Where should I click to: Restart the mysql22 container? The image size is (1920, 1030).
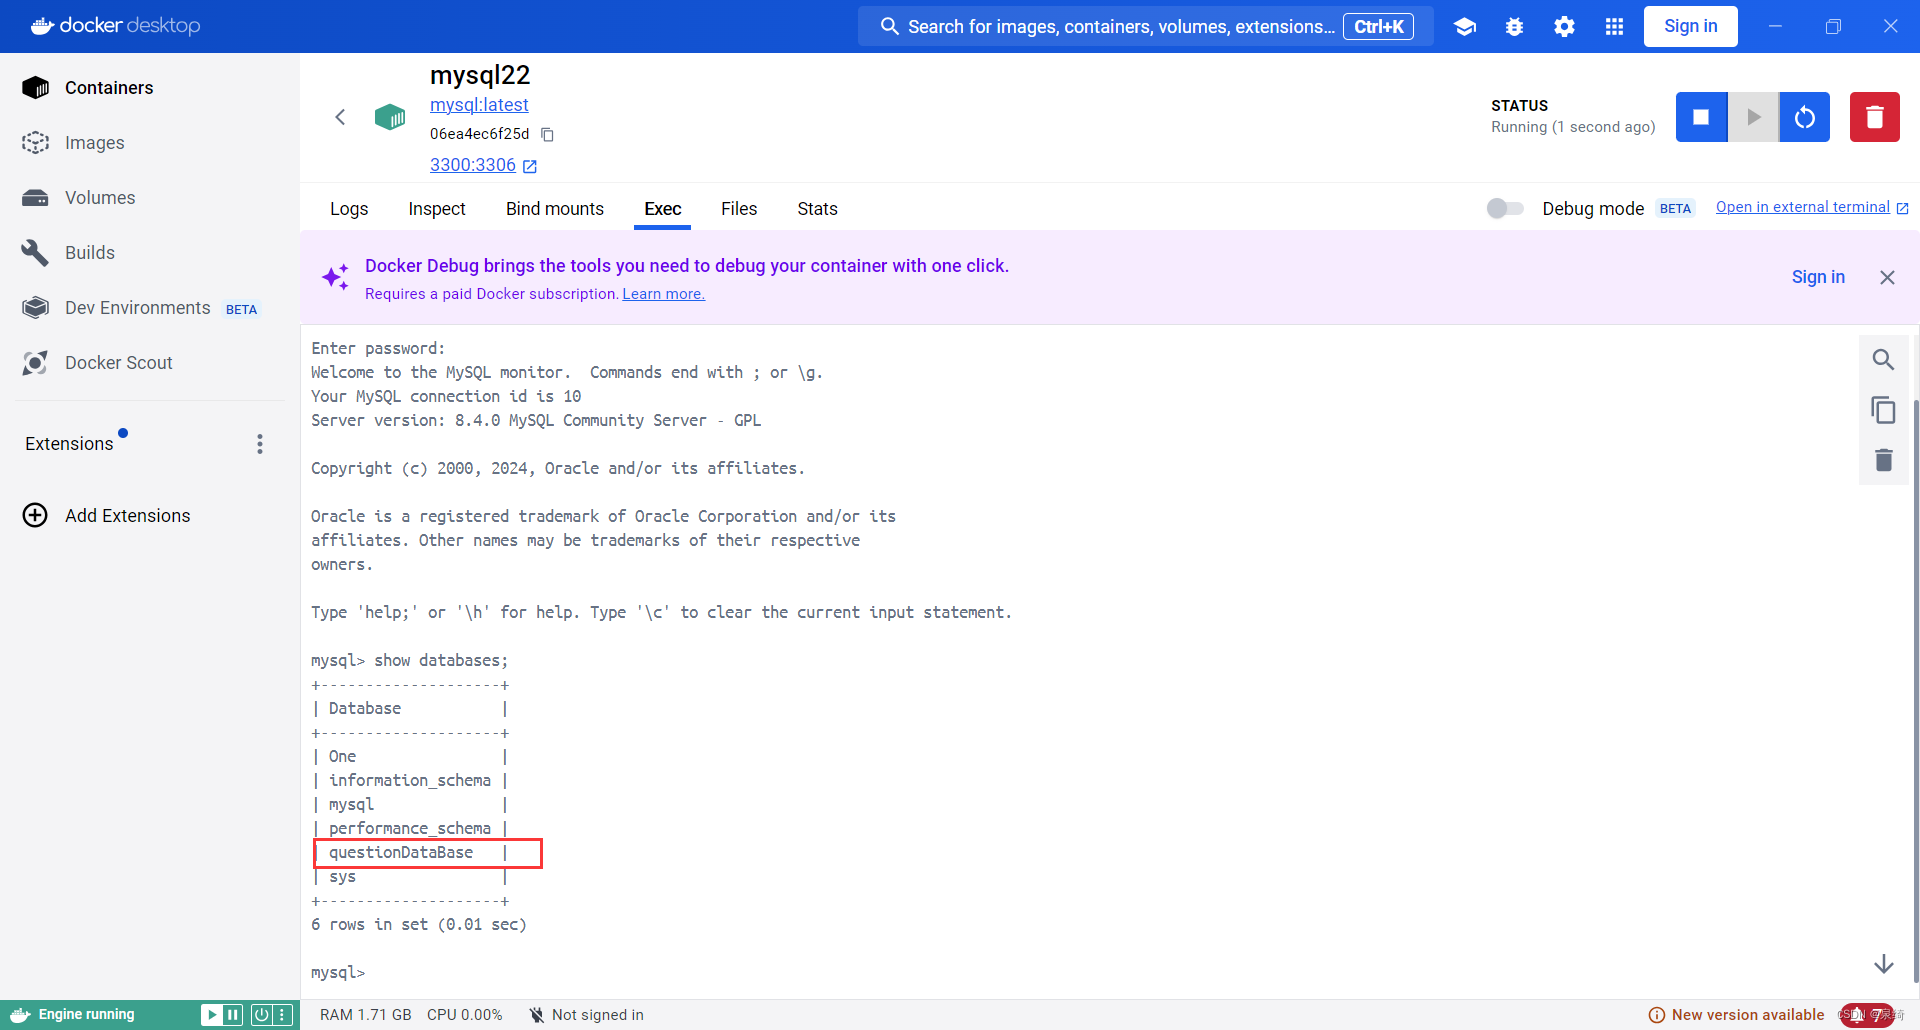click(1805, 117)
